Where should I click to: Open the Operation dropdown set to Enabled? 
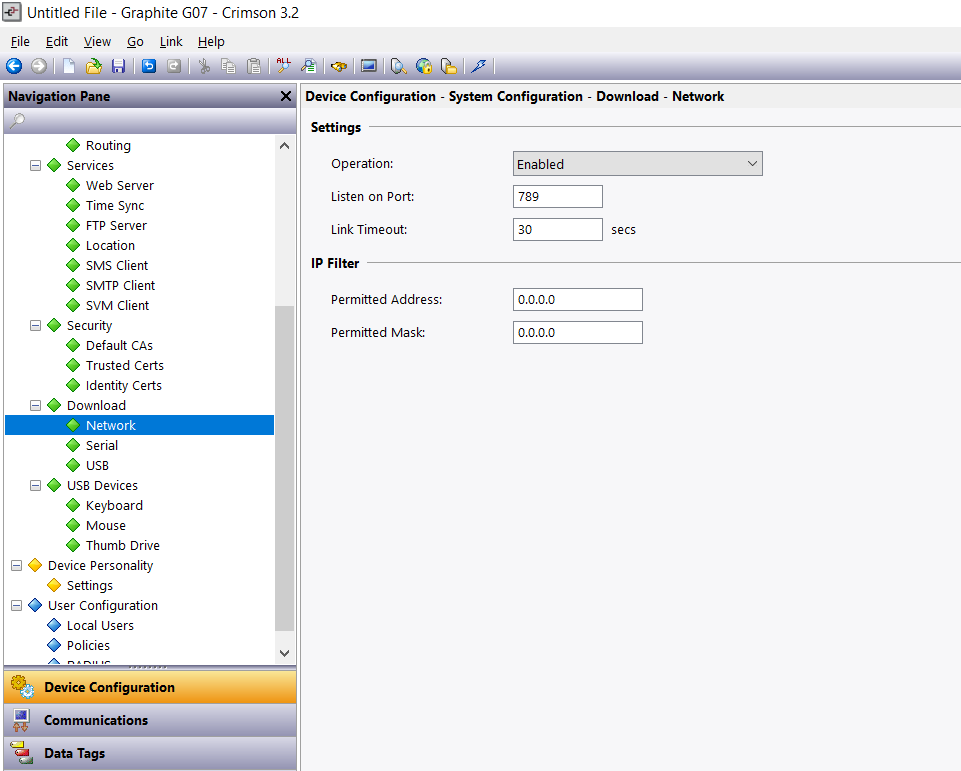pos(637,164)
